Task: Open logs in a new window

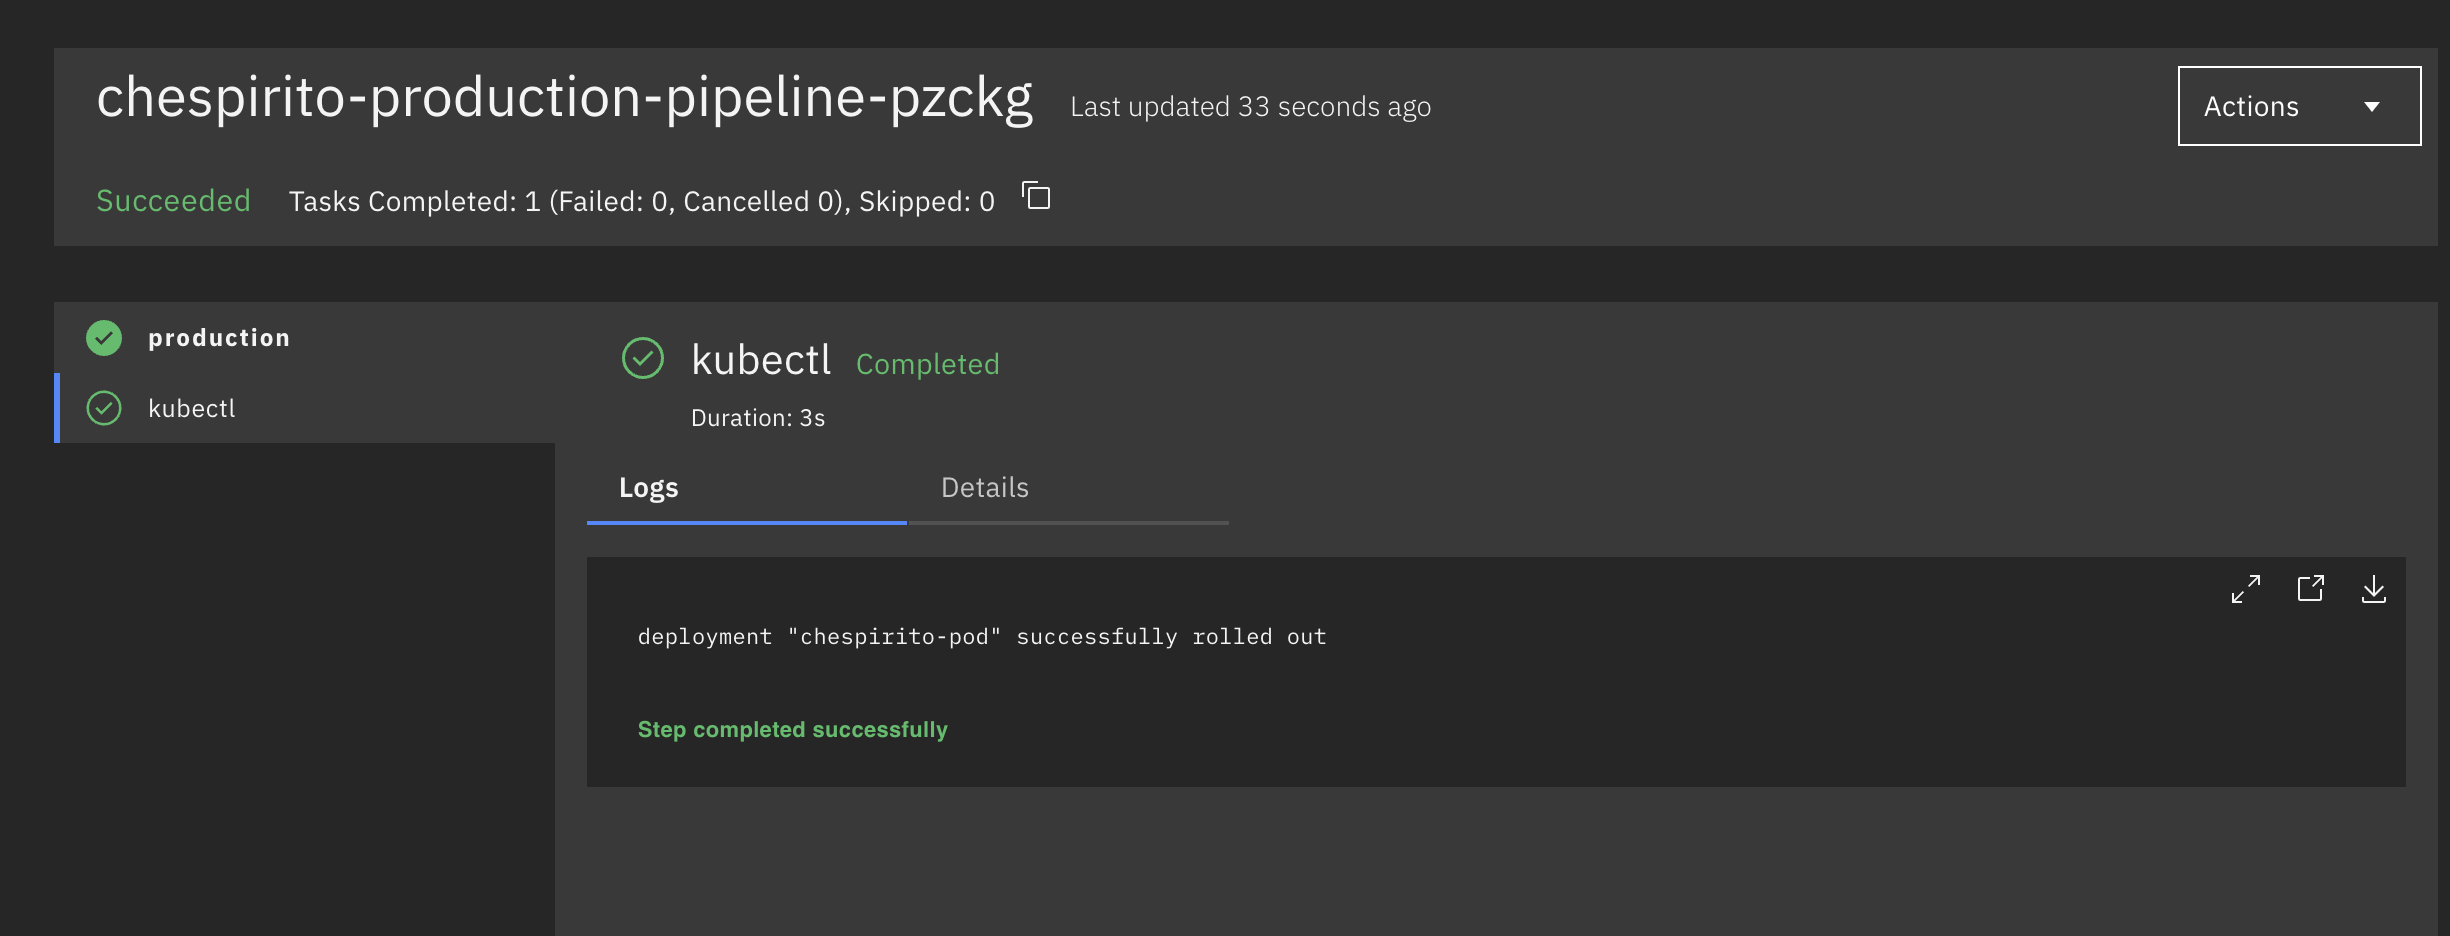Action: coord(2310,589)
